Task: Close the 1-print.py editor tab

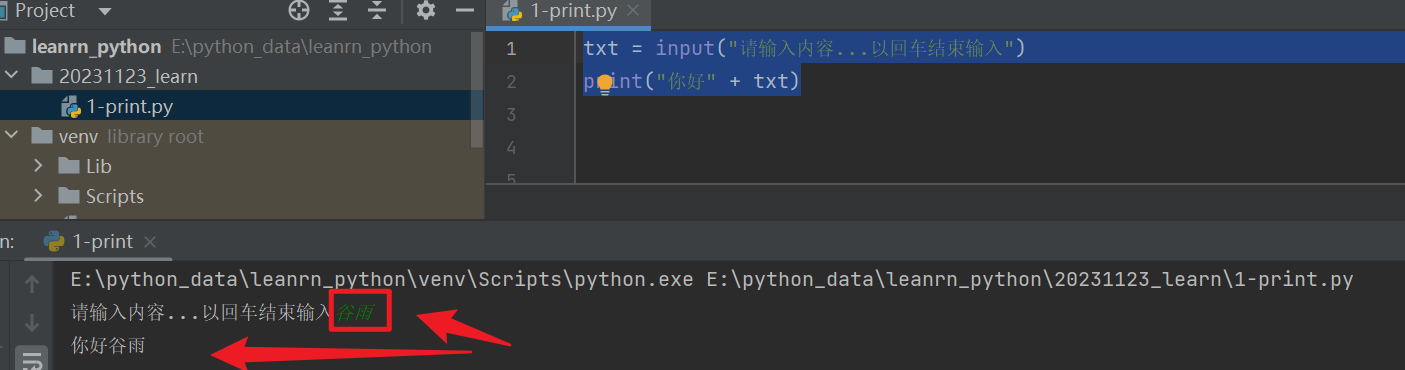Action: pyautogui.click(x=634, y=12)
